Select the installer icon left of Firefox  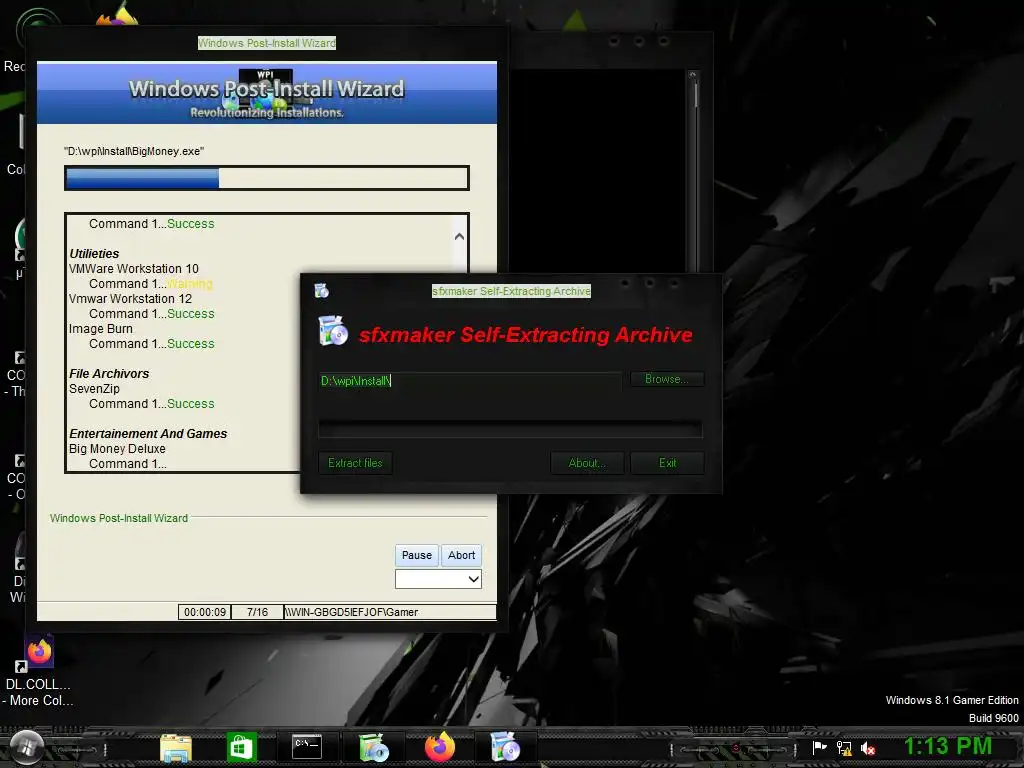(x=374, y=747)
